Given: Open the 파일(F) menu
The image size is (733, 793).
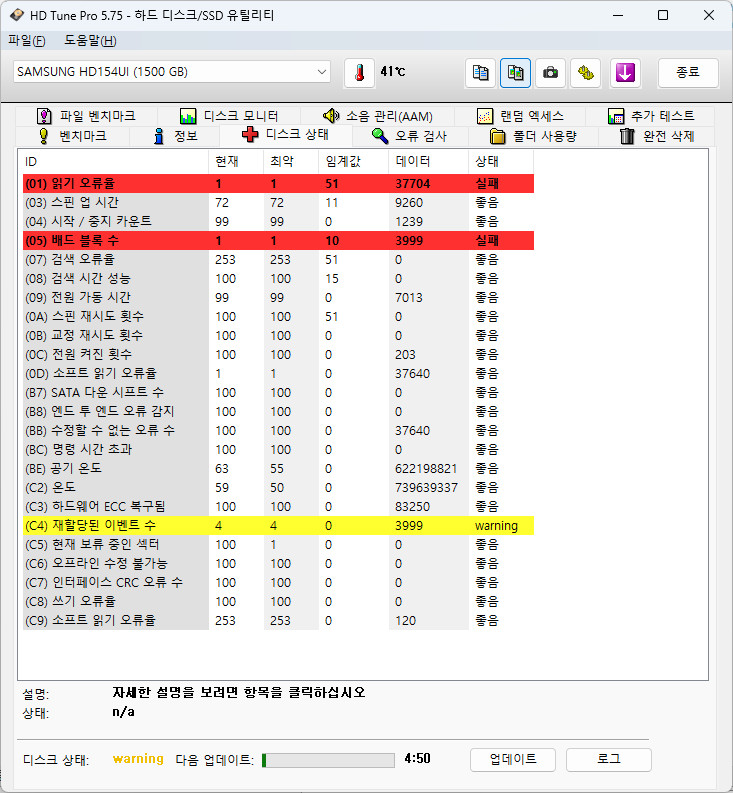Looking at the screenshot, I should click(x=27, y=40).
